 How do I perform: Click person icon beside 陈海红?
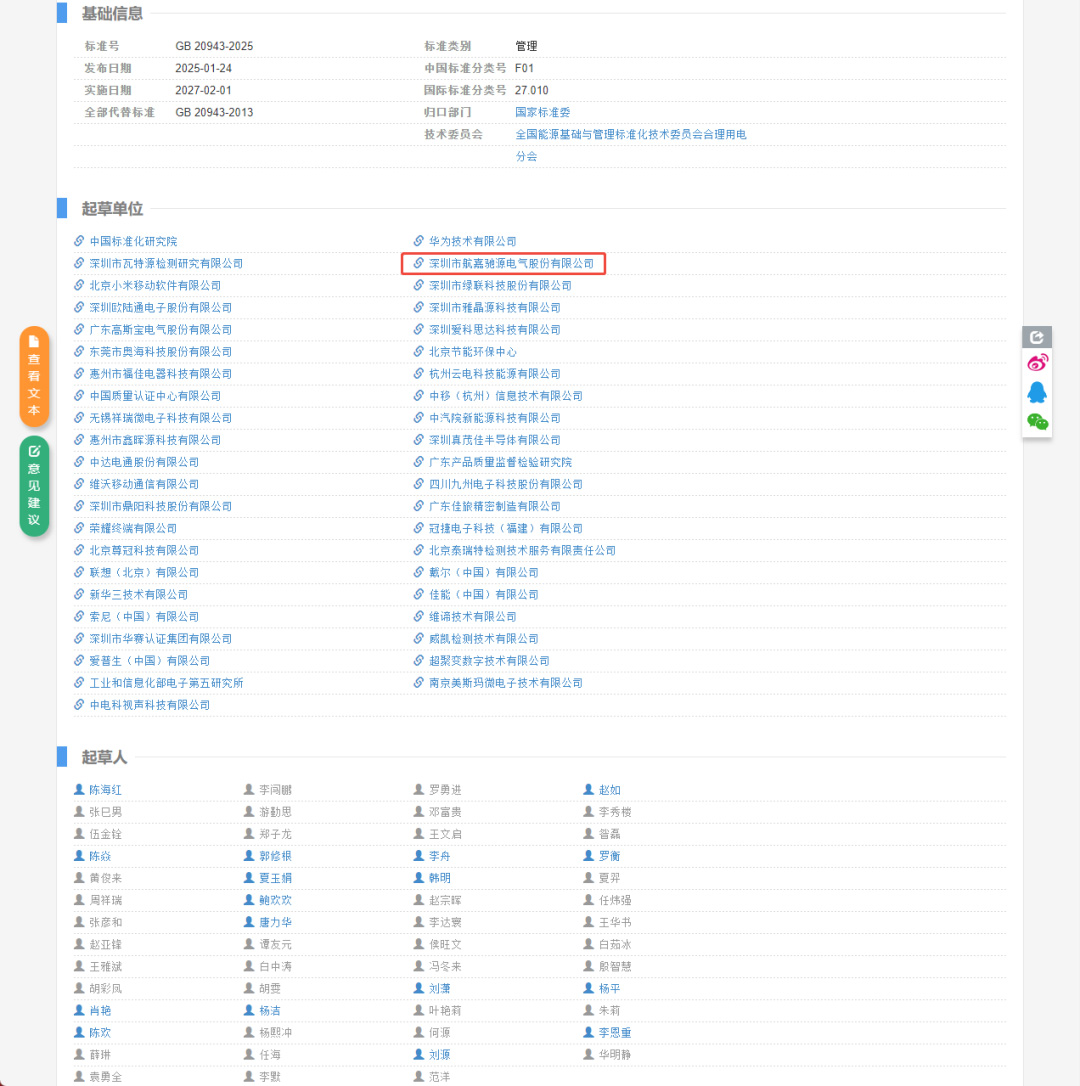80,789
